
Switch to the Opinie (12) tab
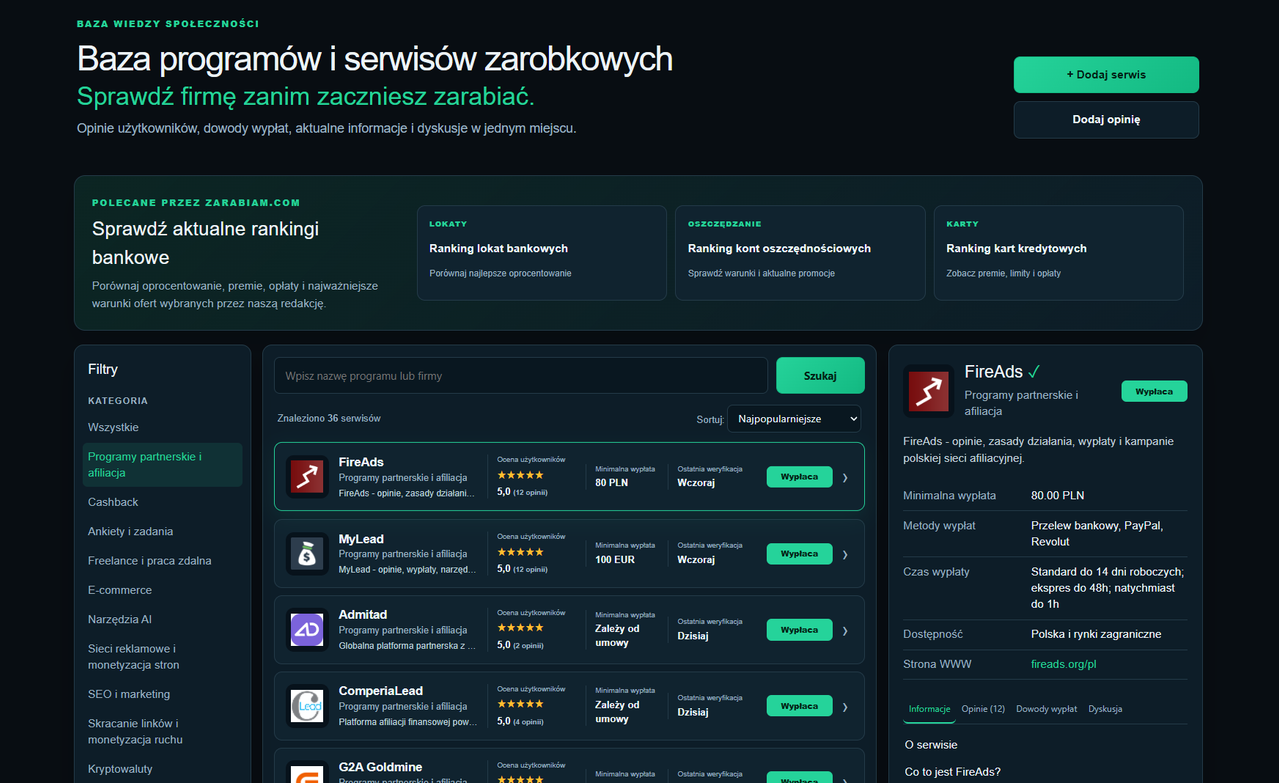(x=983, y=709)
